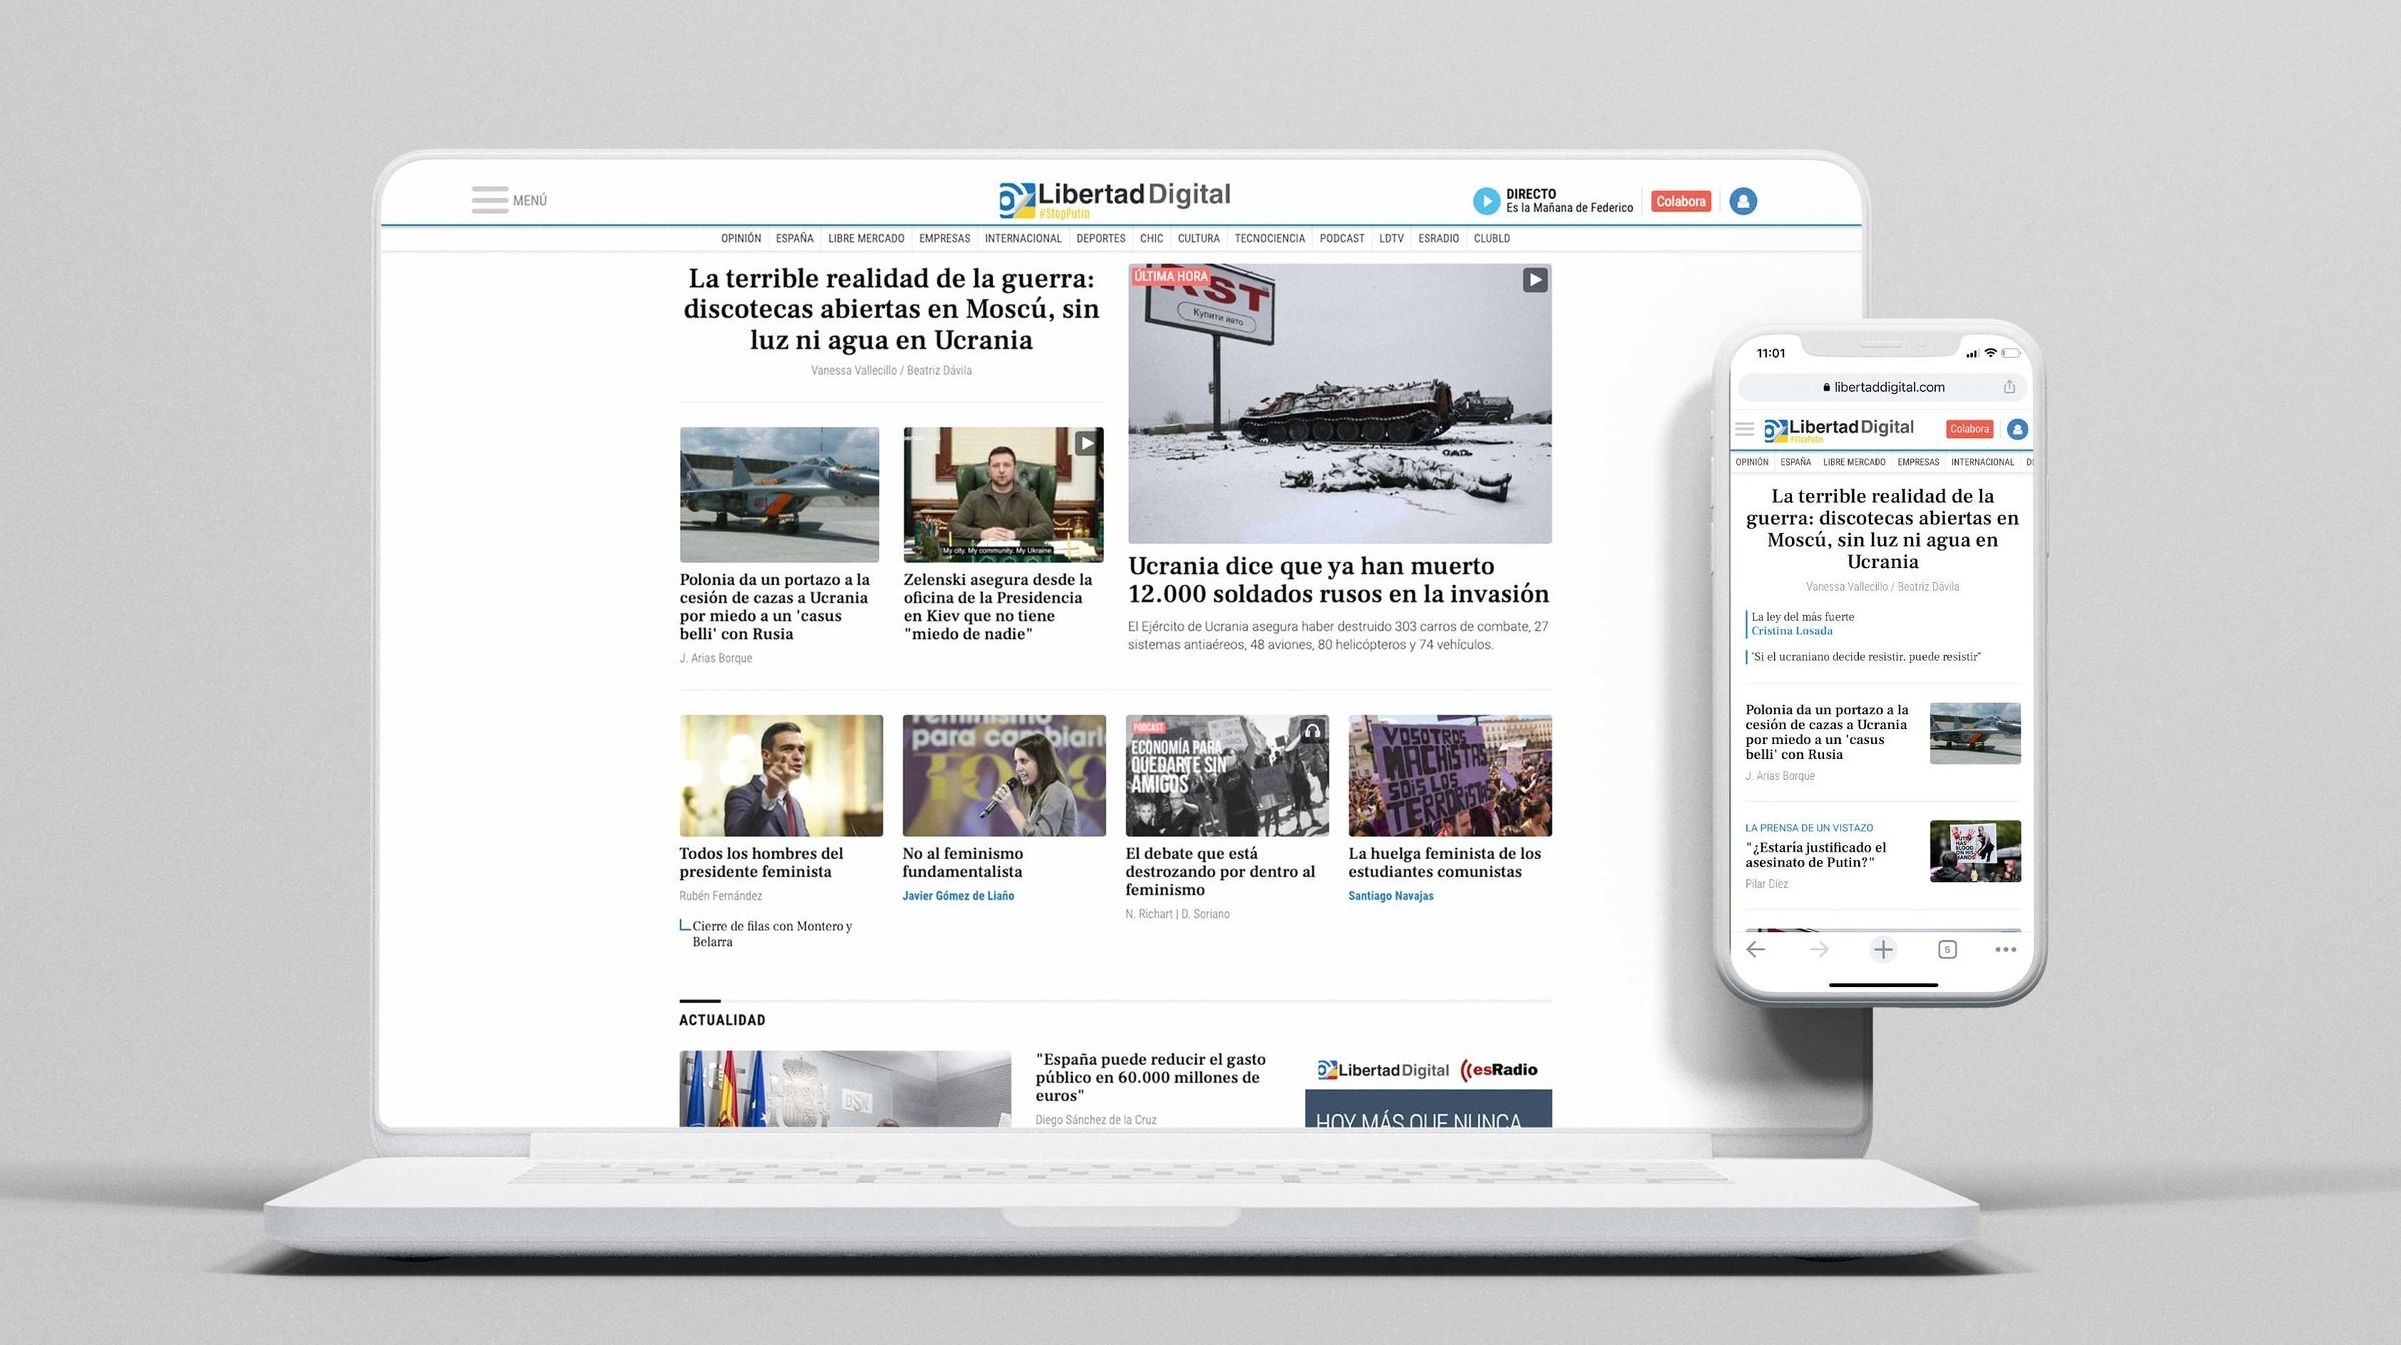Open the hamburger MENÚ icon on laptop
2401x1345 pixels.
click(490, 200)
